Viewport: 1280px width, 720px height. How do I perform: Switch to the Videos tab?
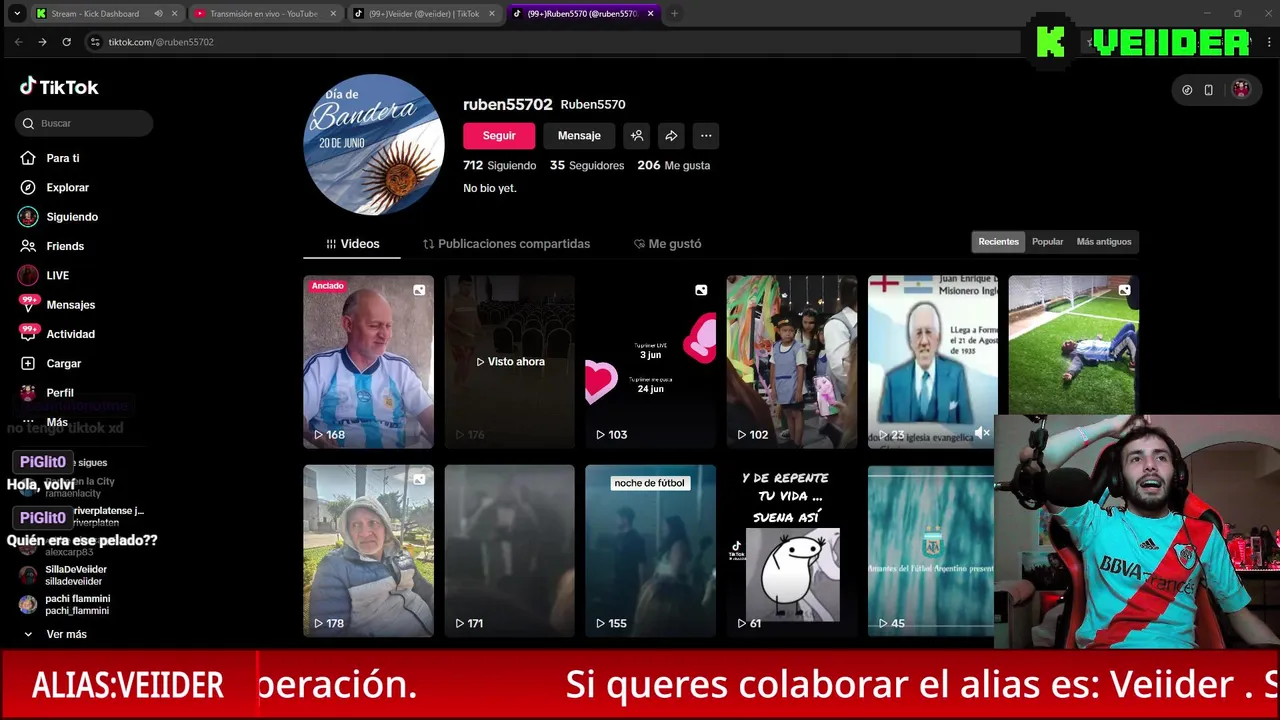(x=352, y=244)
